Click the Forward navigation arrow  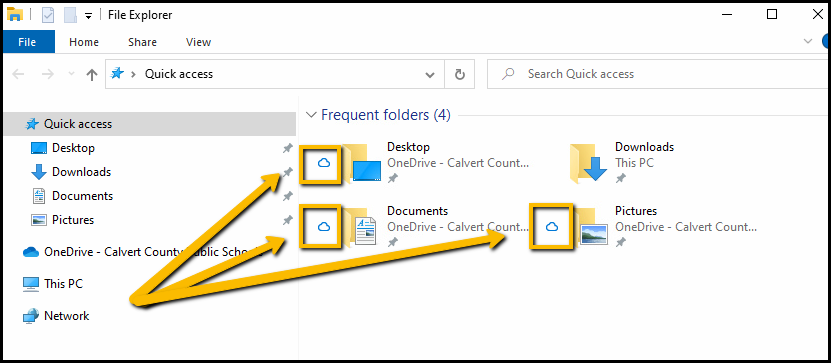48,74
